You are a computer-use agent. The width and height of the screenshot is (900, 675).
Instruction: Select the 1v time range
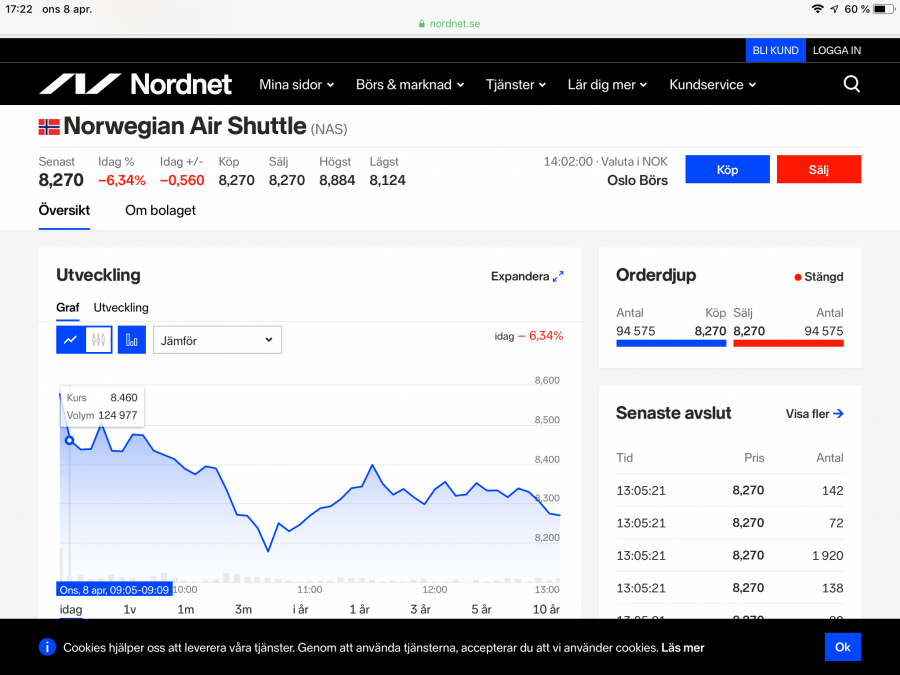[129, 609]
